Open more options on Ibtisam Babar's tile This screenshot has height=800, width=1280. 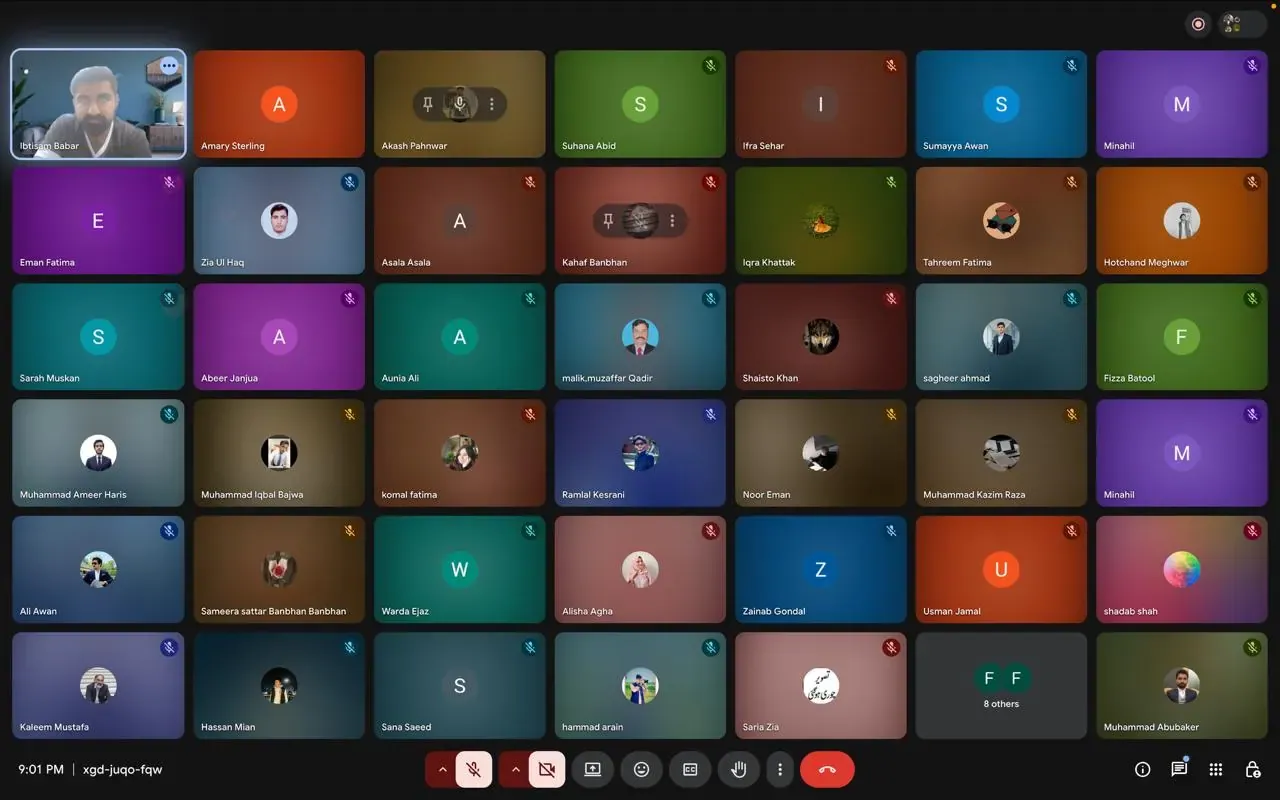click(x=169, y=66)
